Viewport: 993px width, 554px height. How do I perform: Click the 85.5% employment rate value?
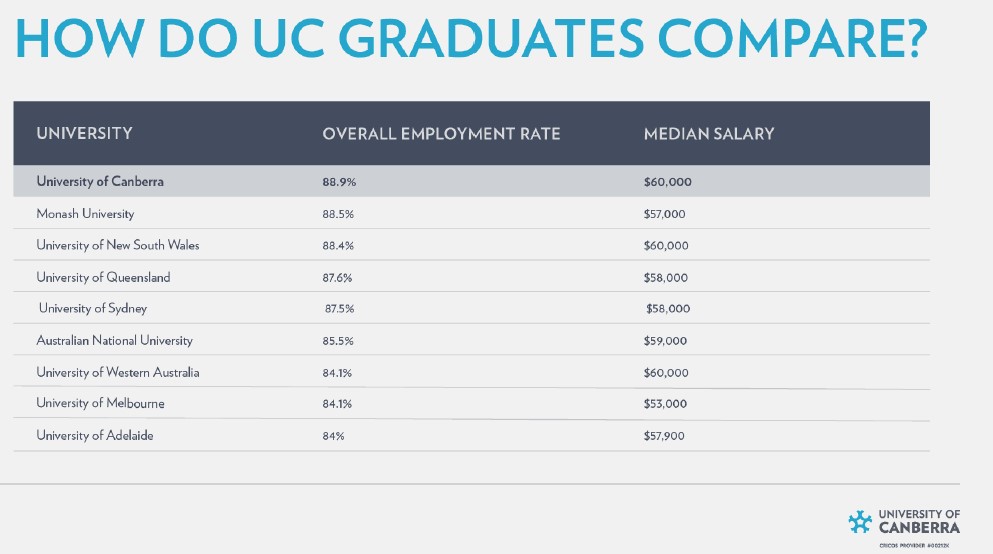[x=337, y=340]
